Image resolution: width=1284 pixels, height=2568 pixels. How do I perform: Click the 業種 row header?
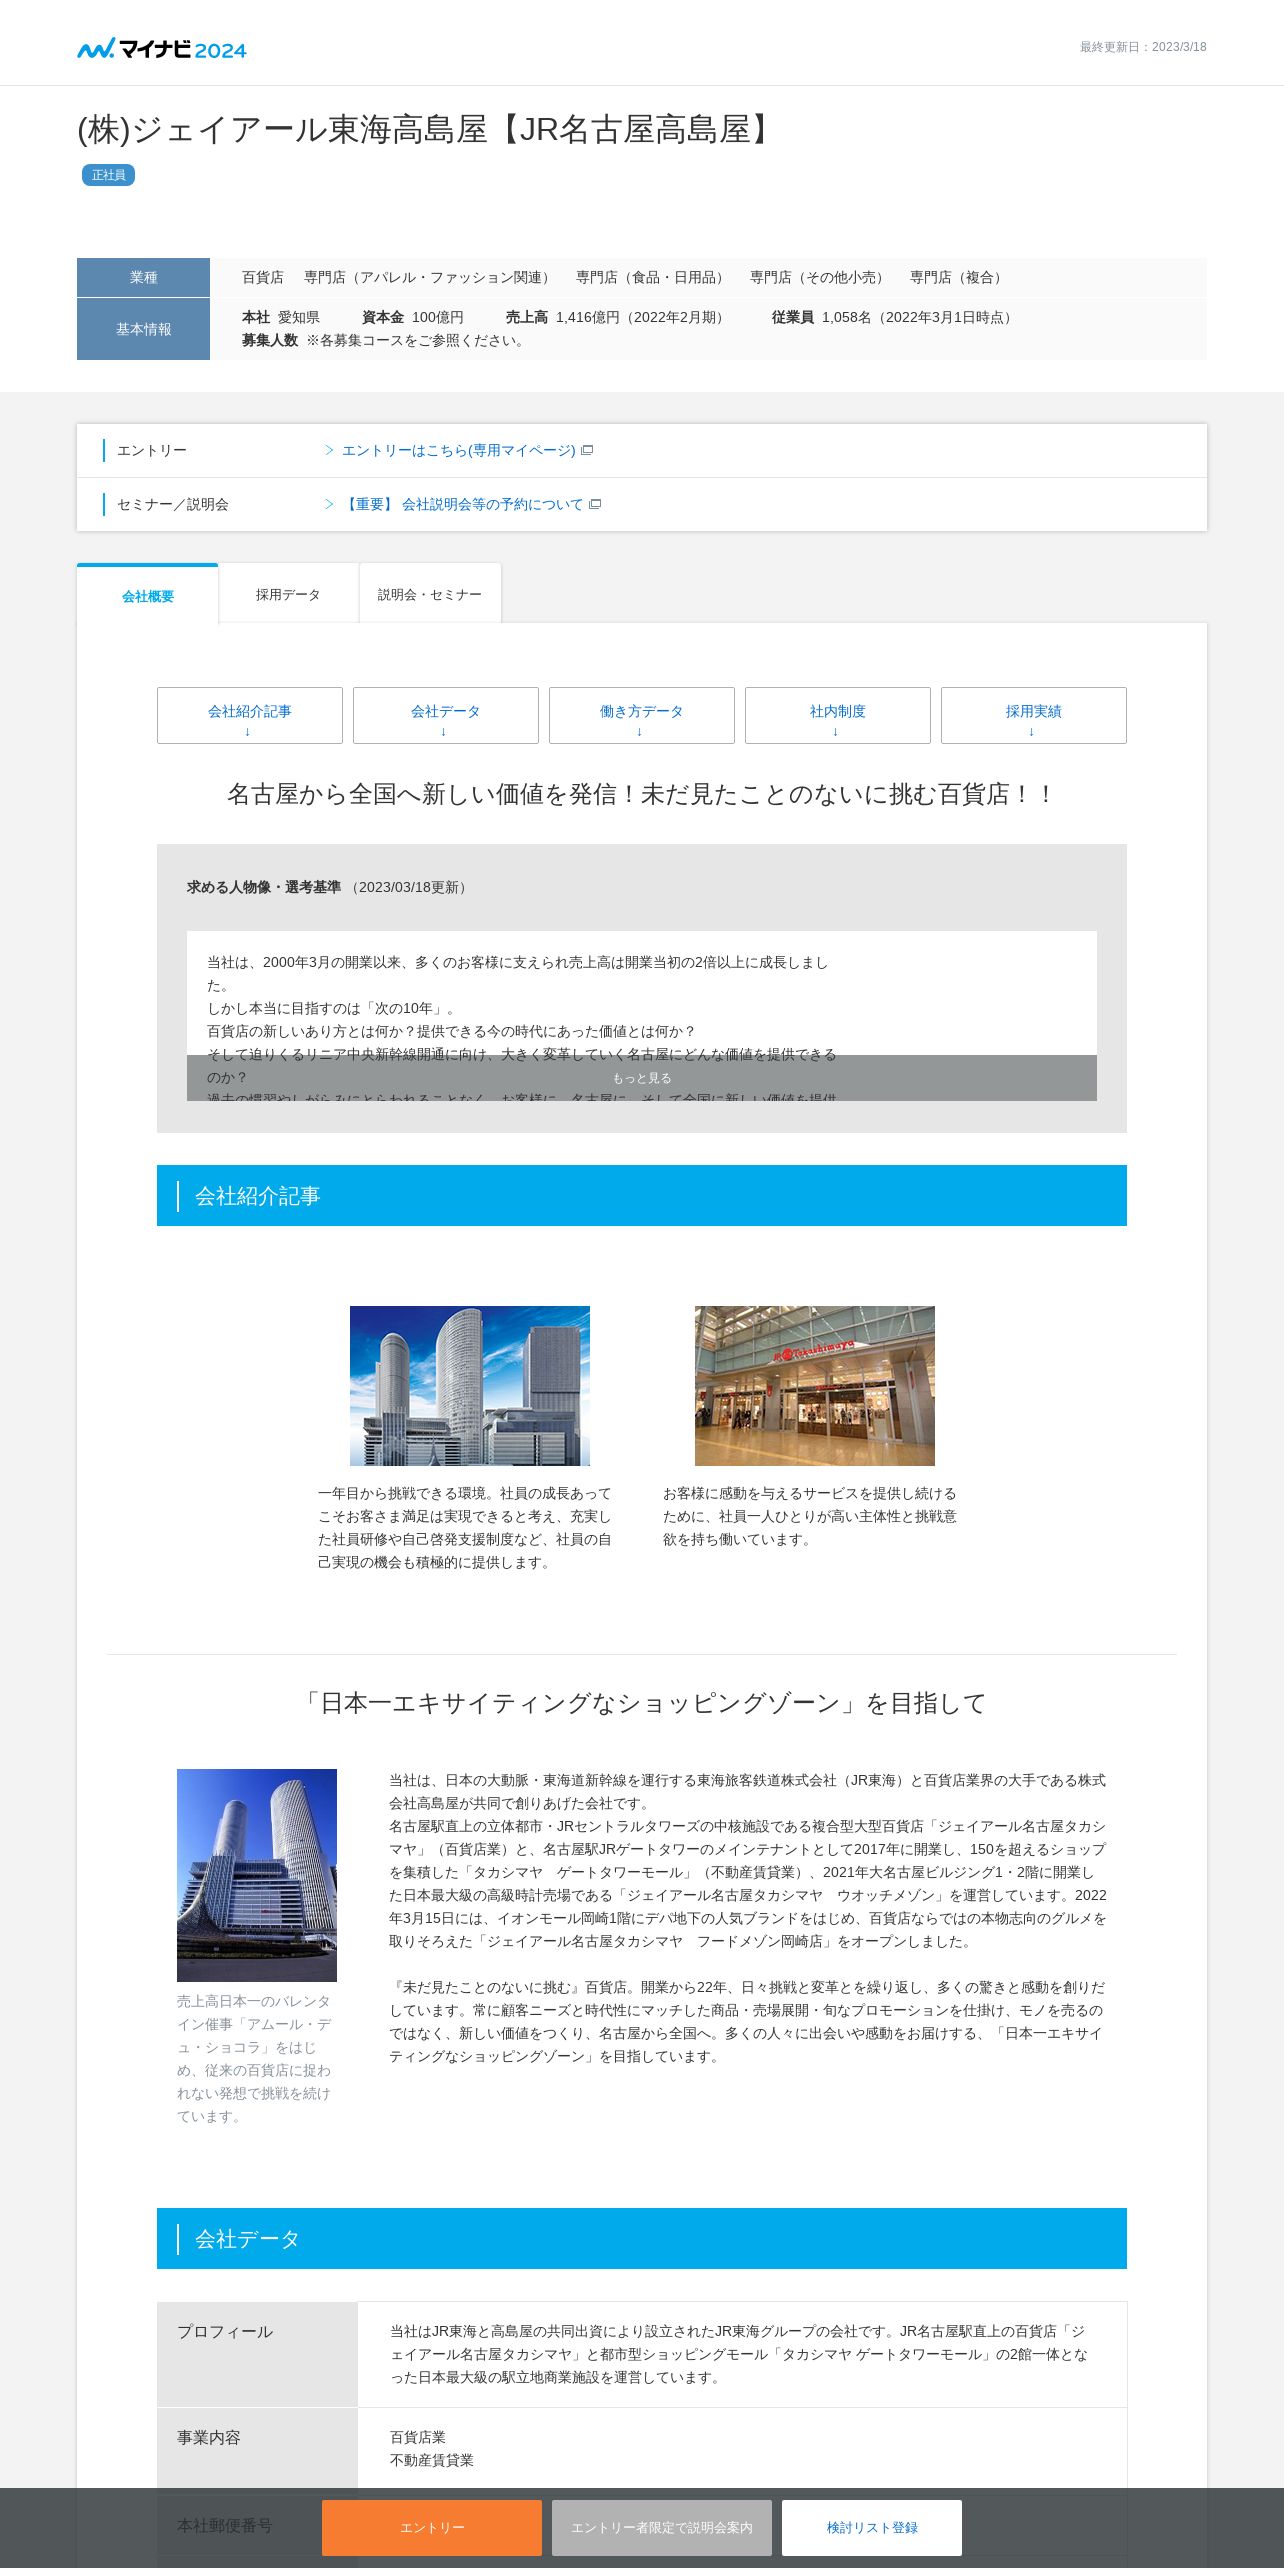click(x=143, y=278)
